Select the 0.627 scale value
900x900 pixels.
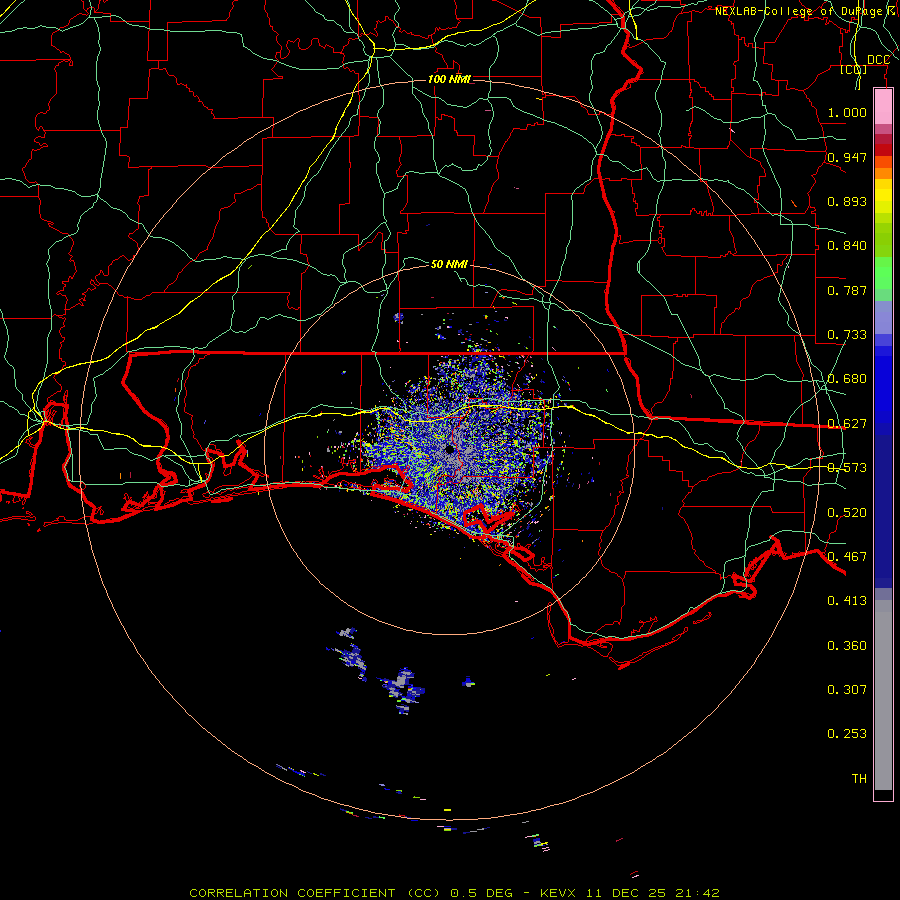click(x=847, y=424)
